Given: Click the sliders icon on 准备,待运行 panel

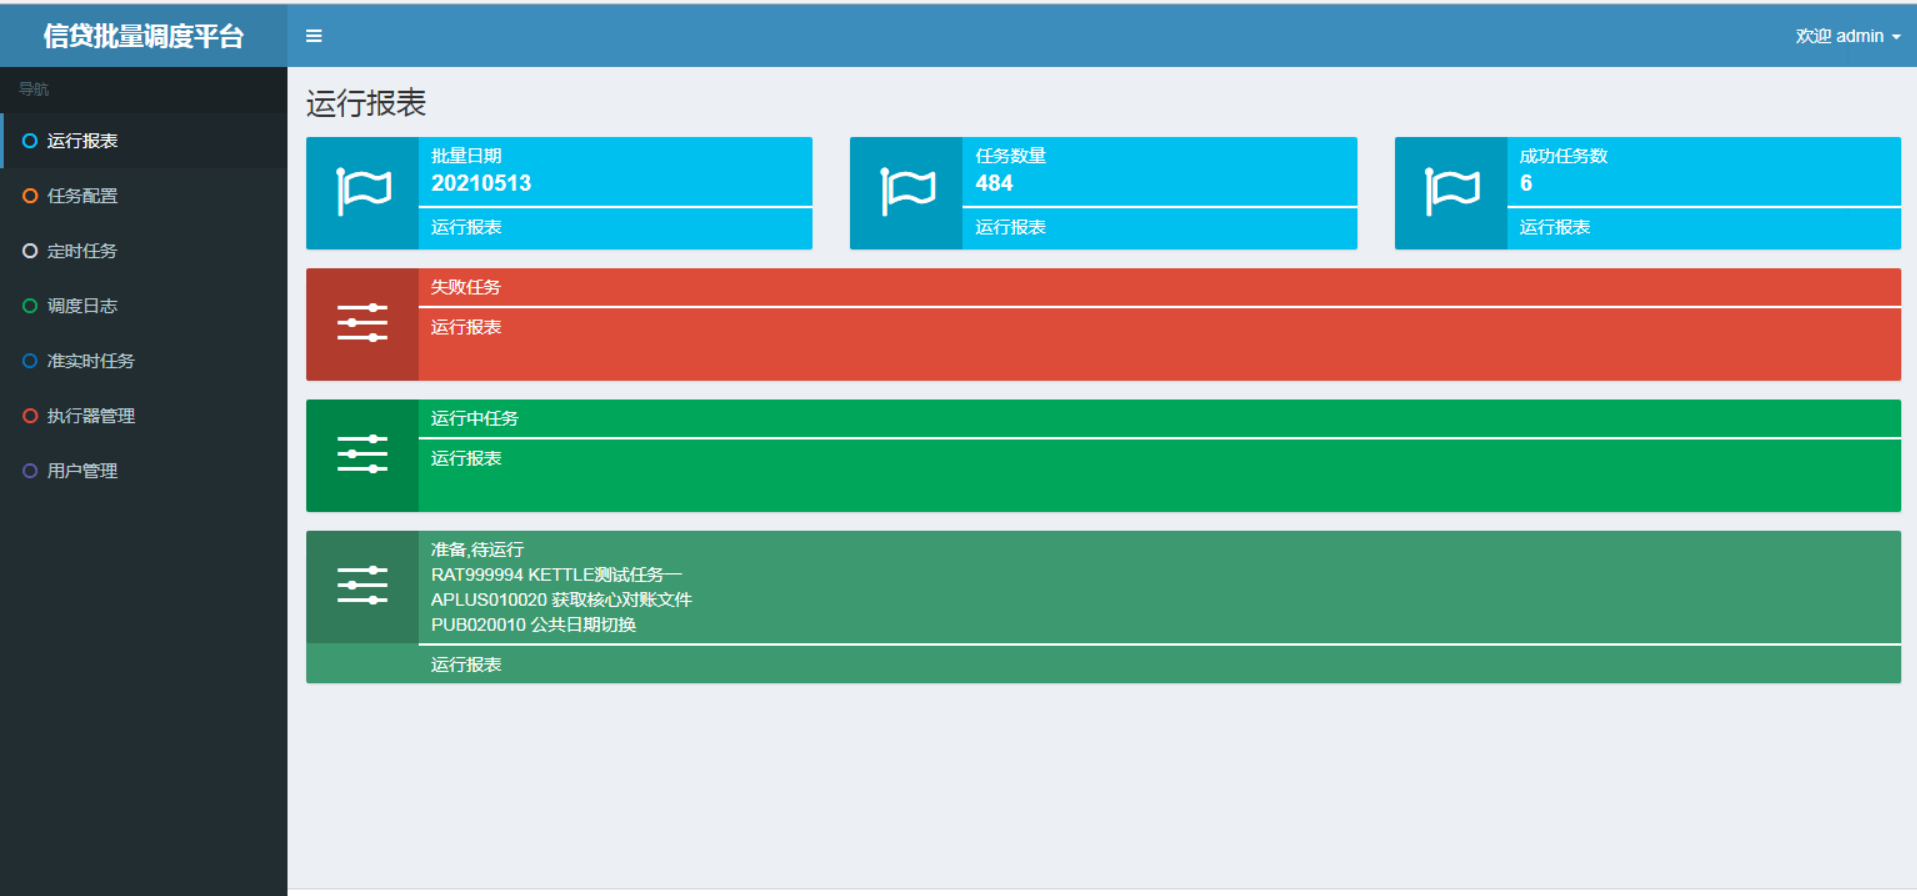Looking at the screenshot, I should pos(362,585).
